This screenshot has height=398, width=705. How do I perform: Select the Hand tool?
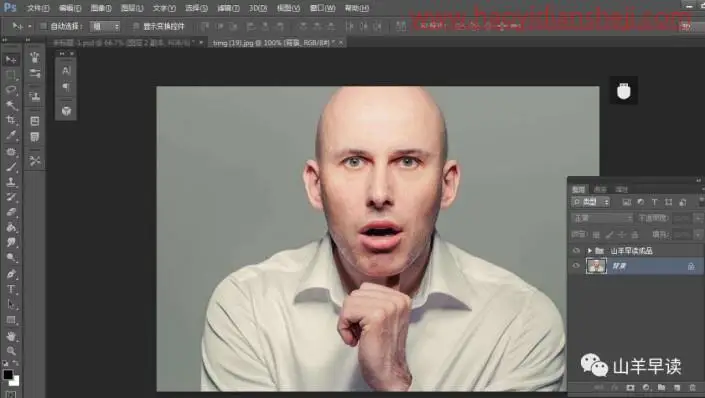tap(11, 335)
